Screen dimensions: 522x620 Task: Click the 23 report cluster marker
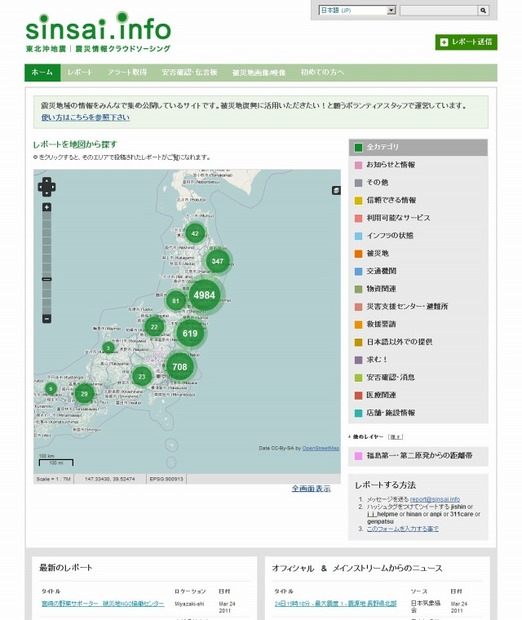pos(142,376)
